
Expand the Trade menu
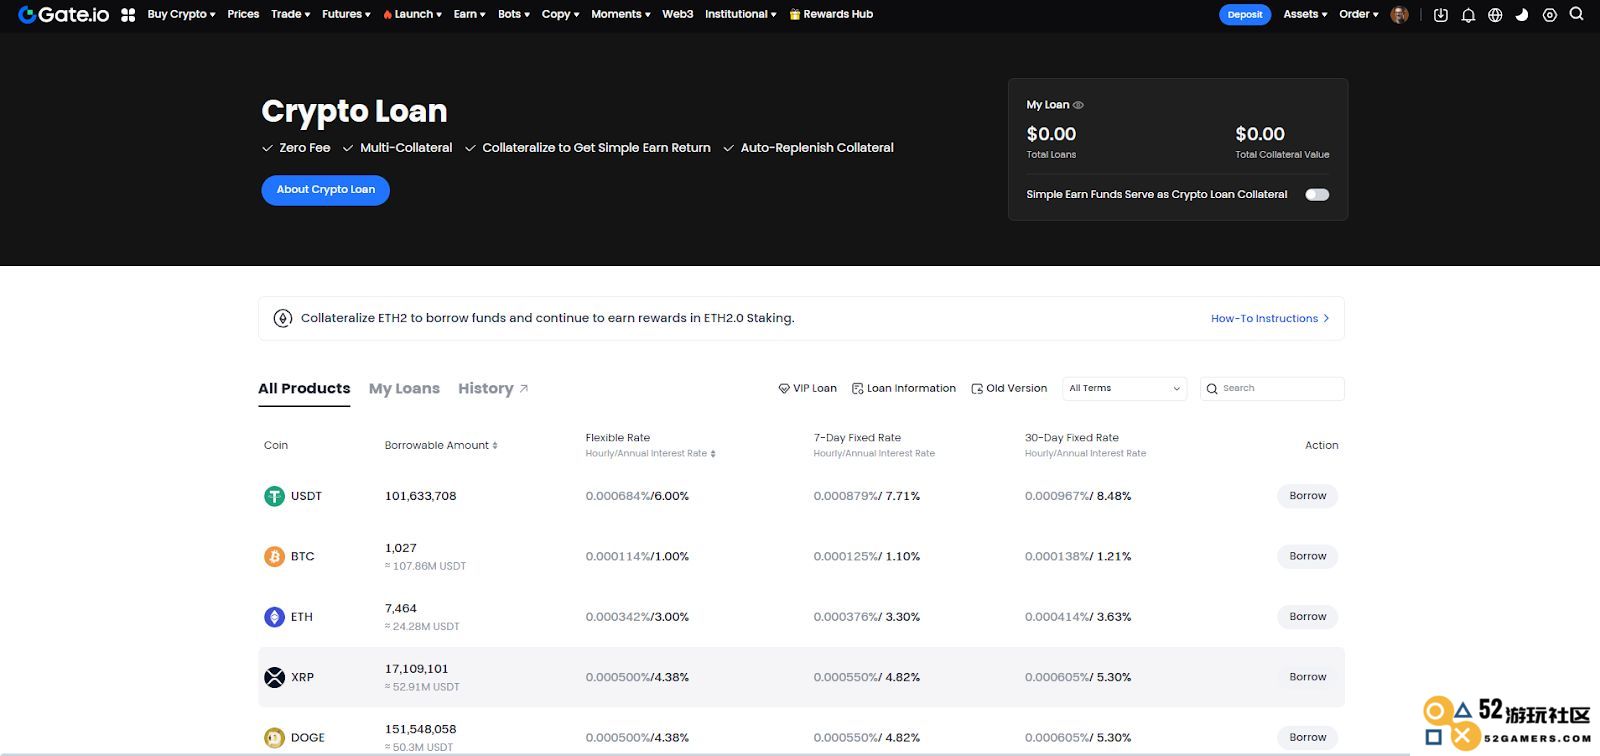[290, 14]
